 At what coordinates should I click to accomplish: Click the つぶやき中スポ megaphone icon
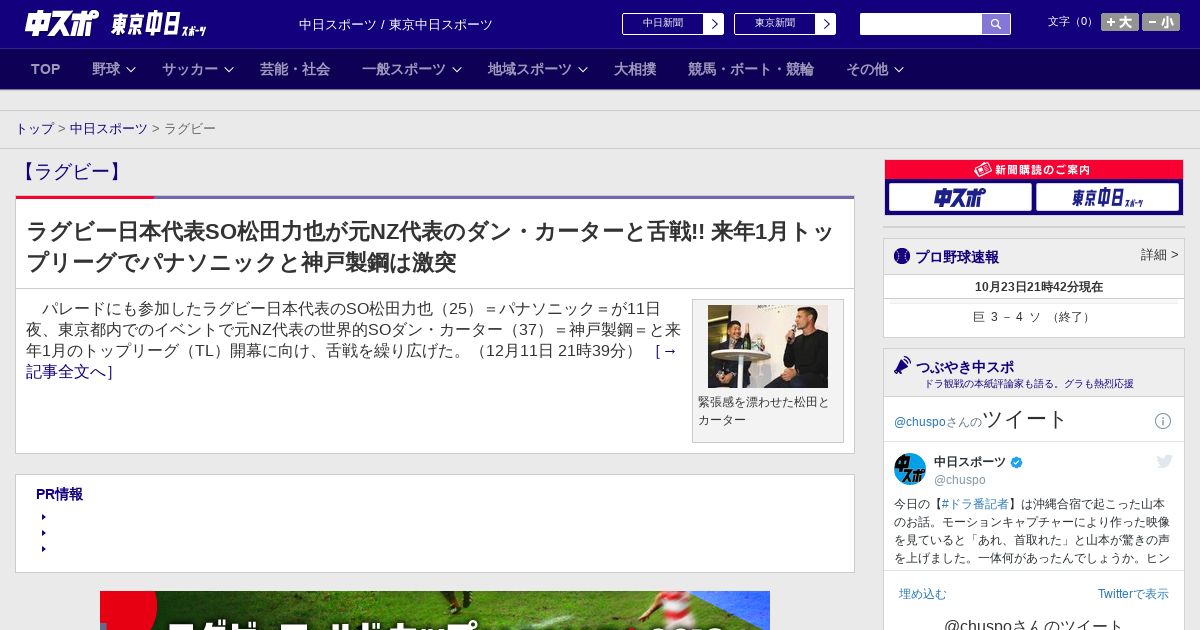[903, 366]
